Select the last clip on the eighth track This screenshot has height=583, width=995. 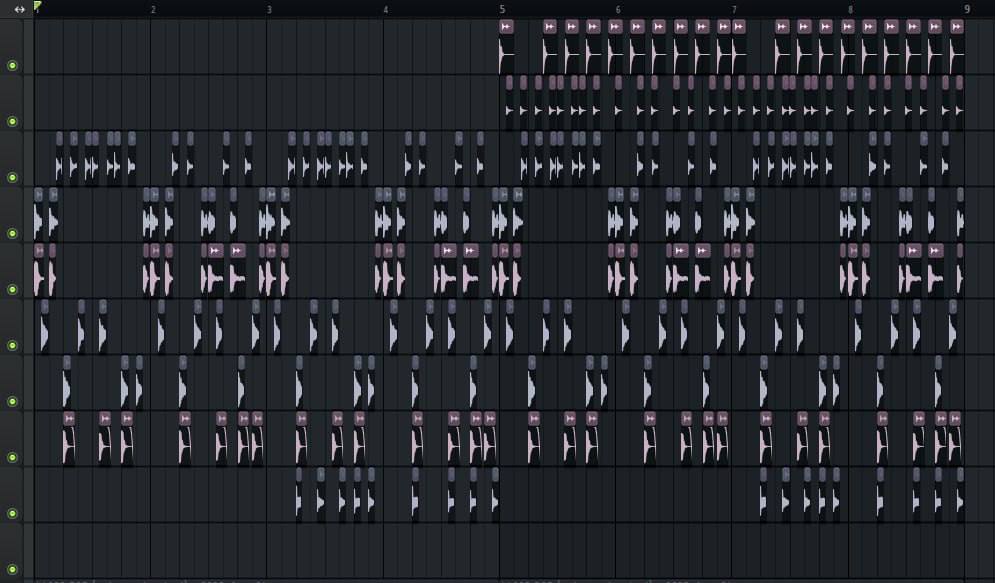point(955,438)
